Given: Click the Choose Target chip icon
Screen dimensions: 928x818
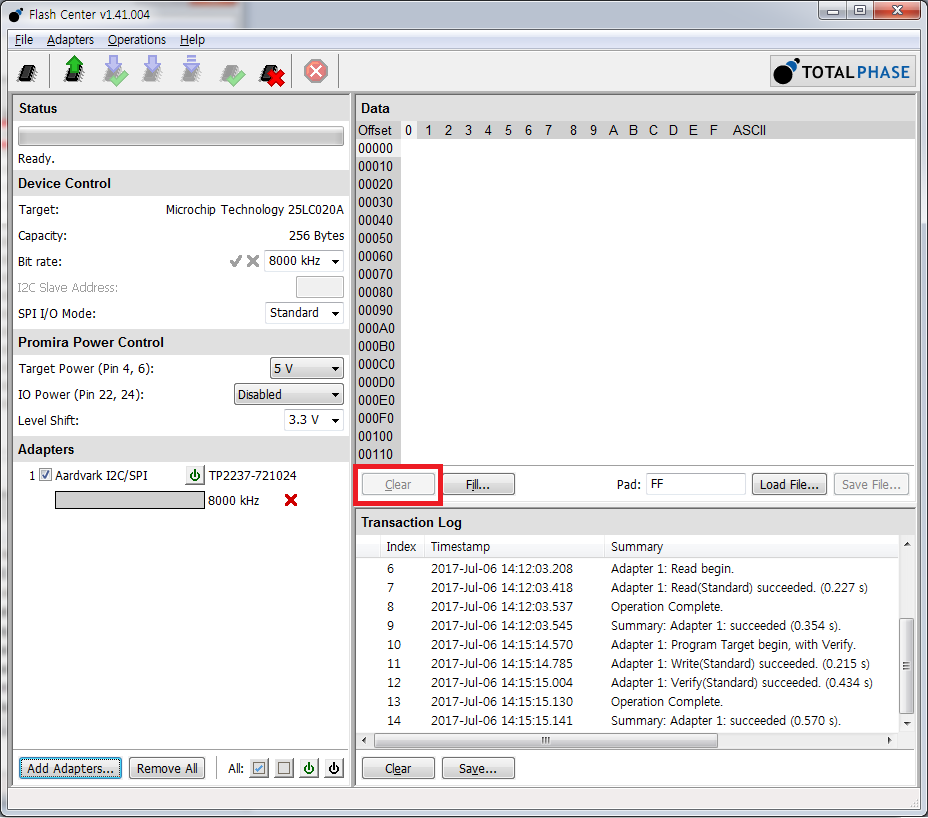Looking at the screenshot, I should tap(27, 72).
